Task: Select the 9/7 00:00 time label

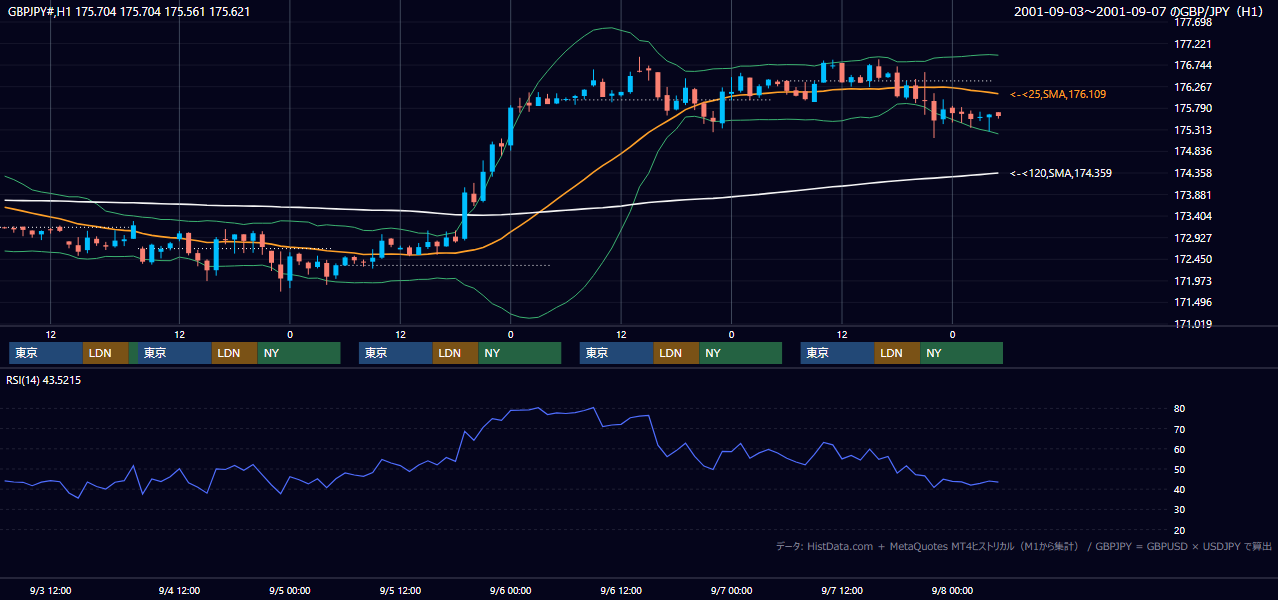Action: click(731, 590)
